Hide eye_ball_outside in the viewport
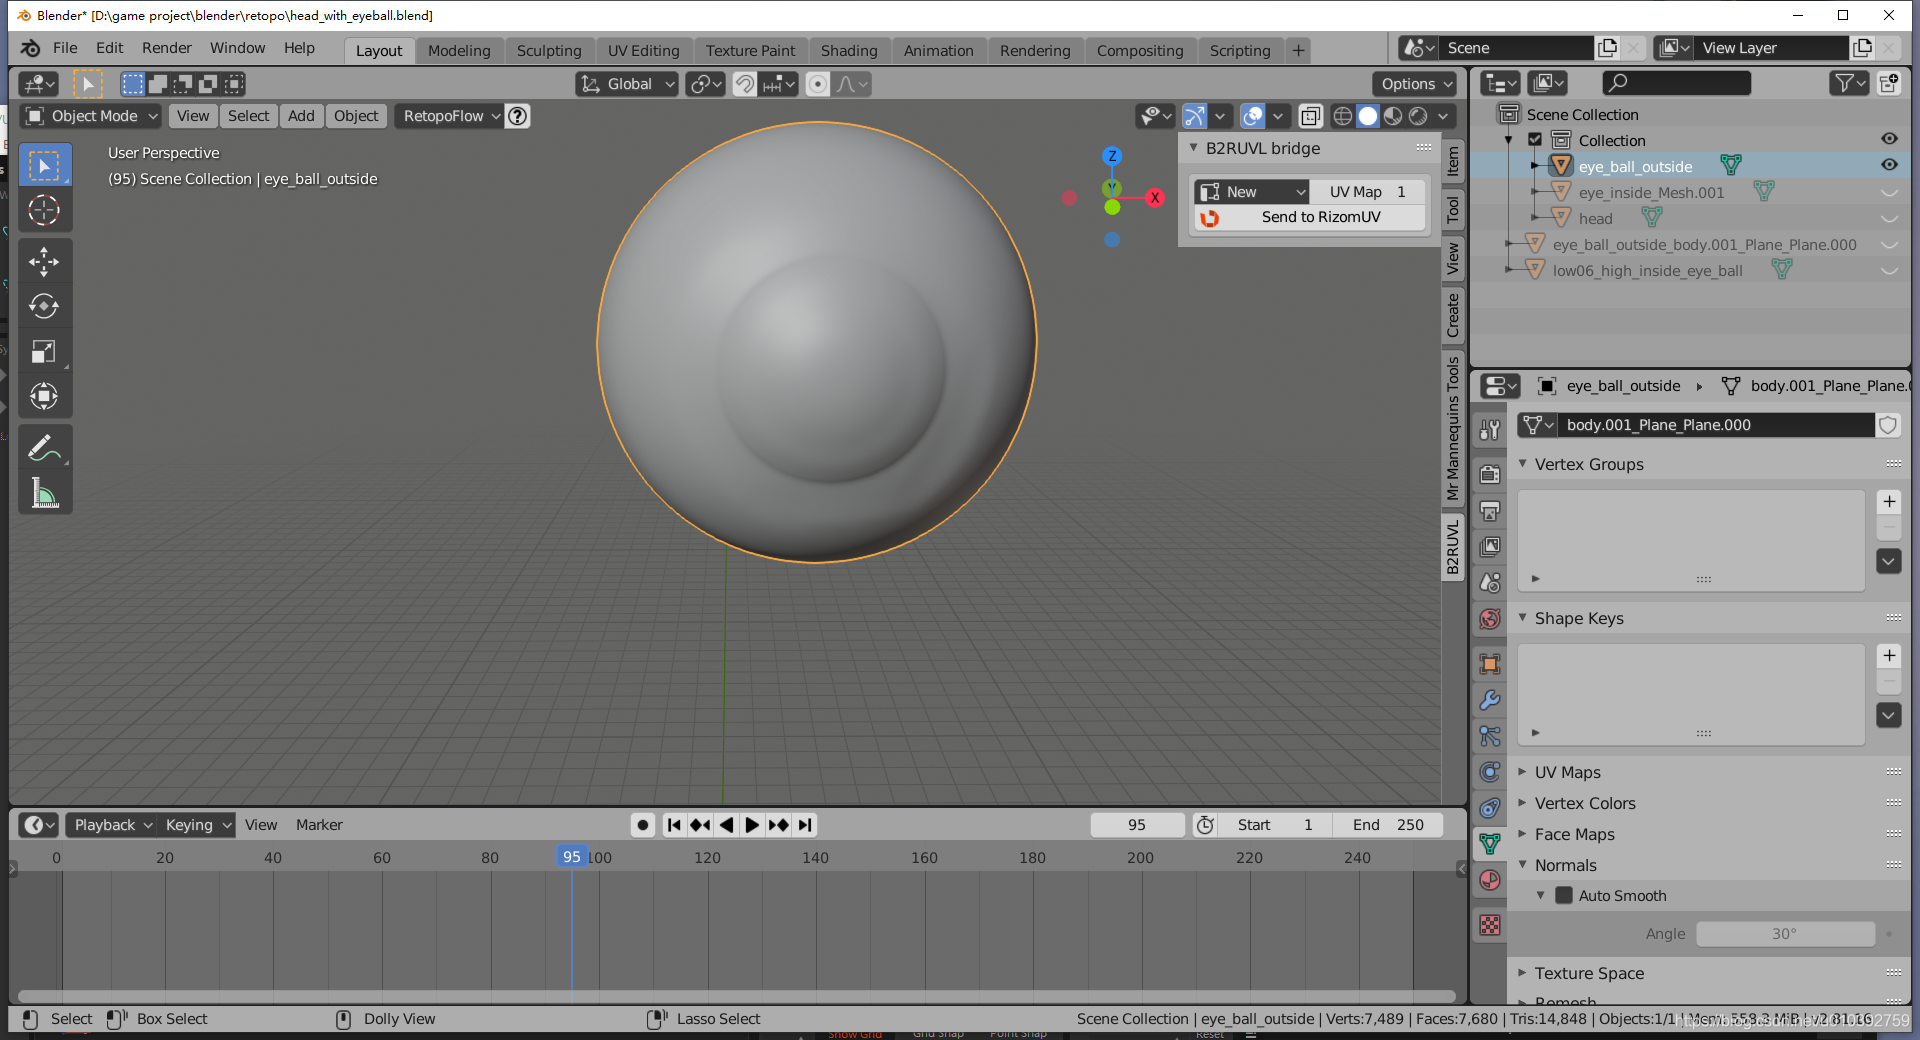Viewport: 1920px width, 1040px height. click(1889, 165)
